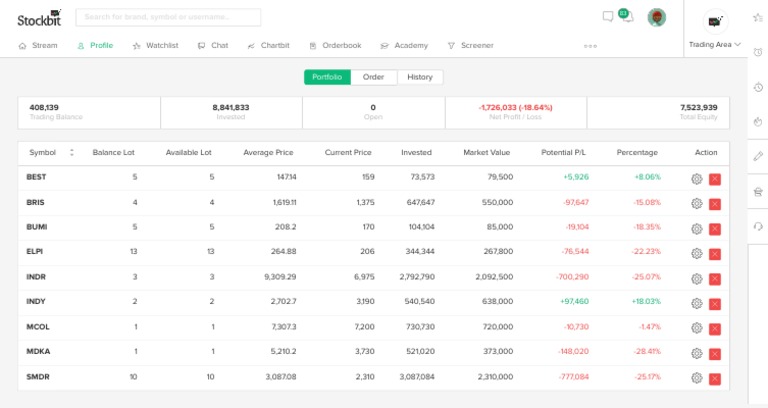Click the search field for symbol or username
This screenshot has height=408, width=768.
point(168,17)
